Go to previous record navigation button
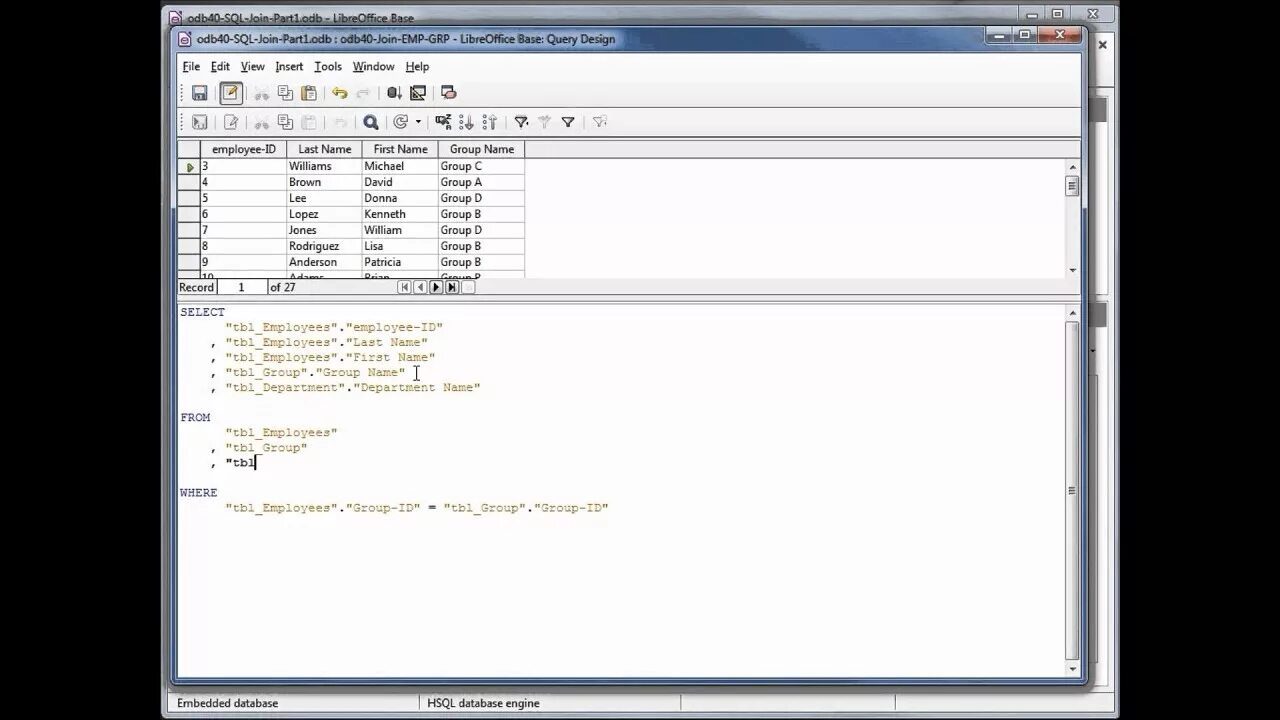This screenshot has width=1280, height=720. point(420,287)
